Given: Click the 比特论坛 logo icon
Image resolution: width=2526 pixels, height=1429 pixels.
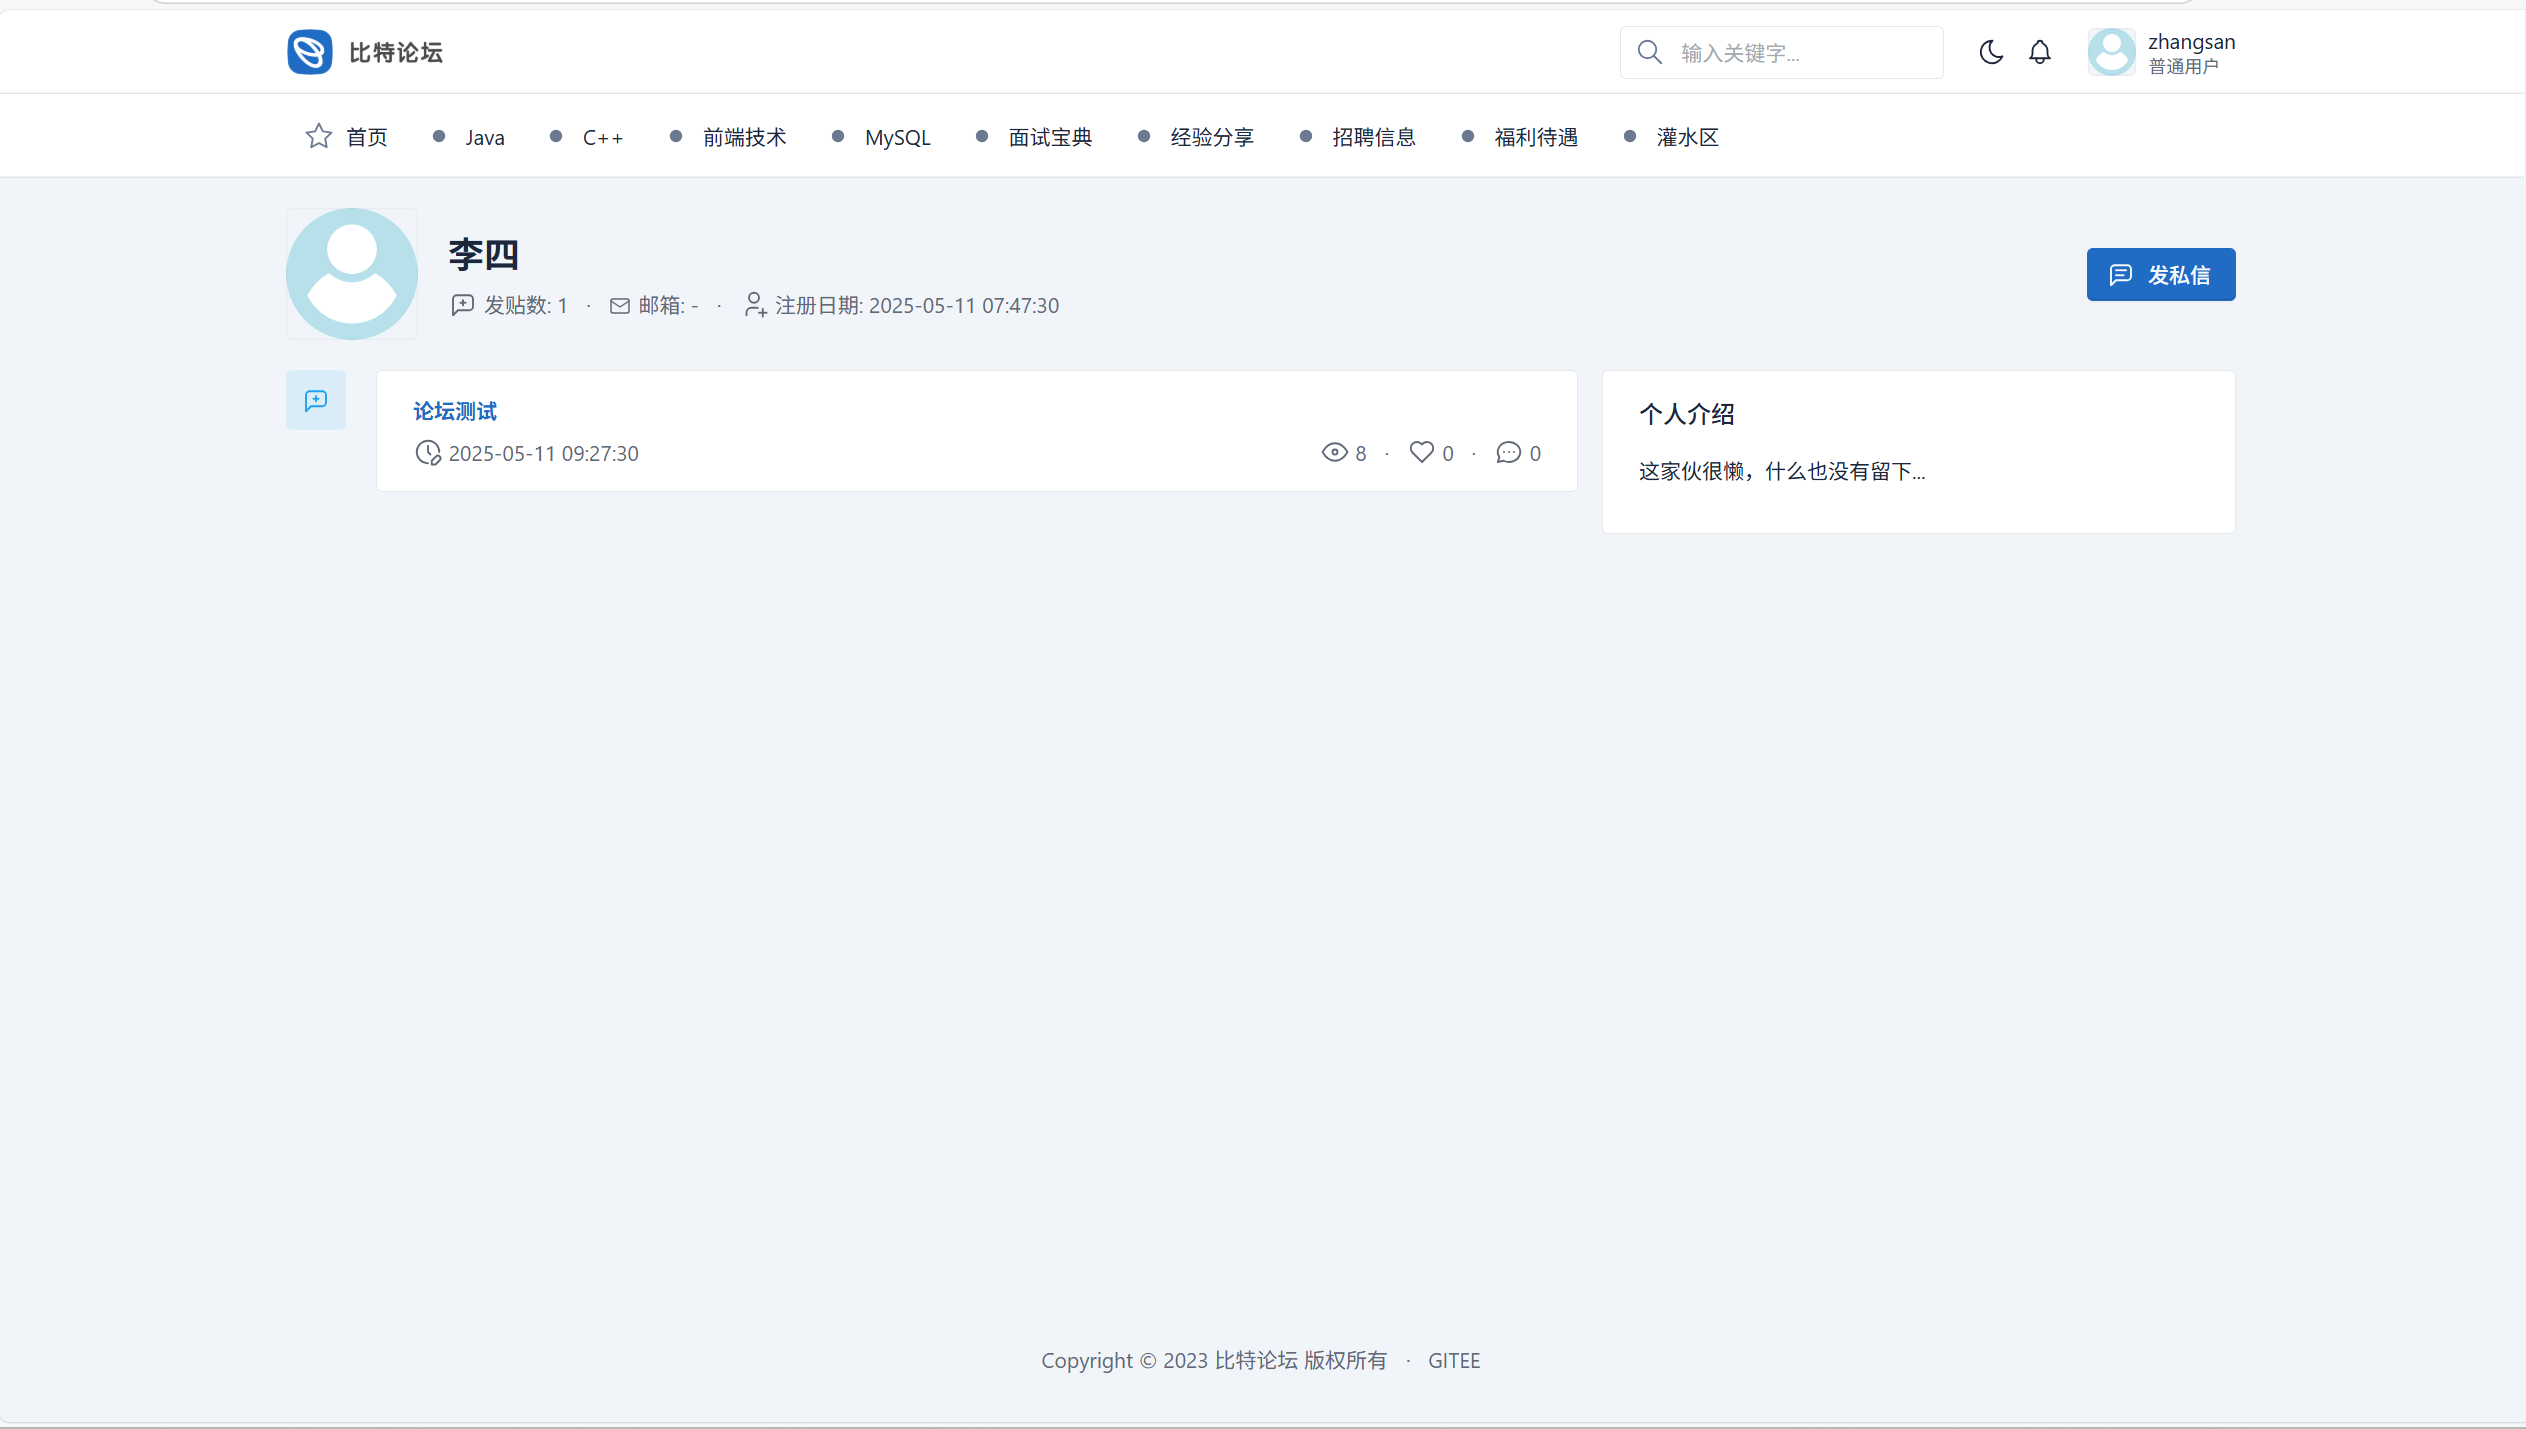Looking at the screenshot, I should [x=309, y=52].
